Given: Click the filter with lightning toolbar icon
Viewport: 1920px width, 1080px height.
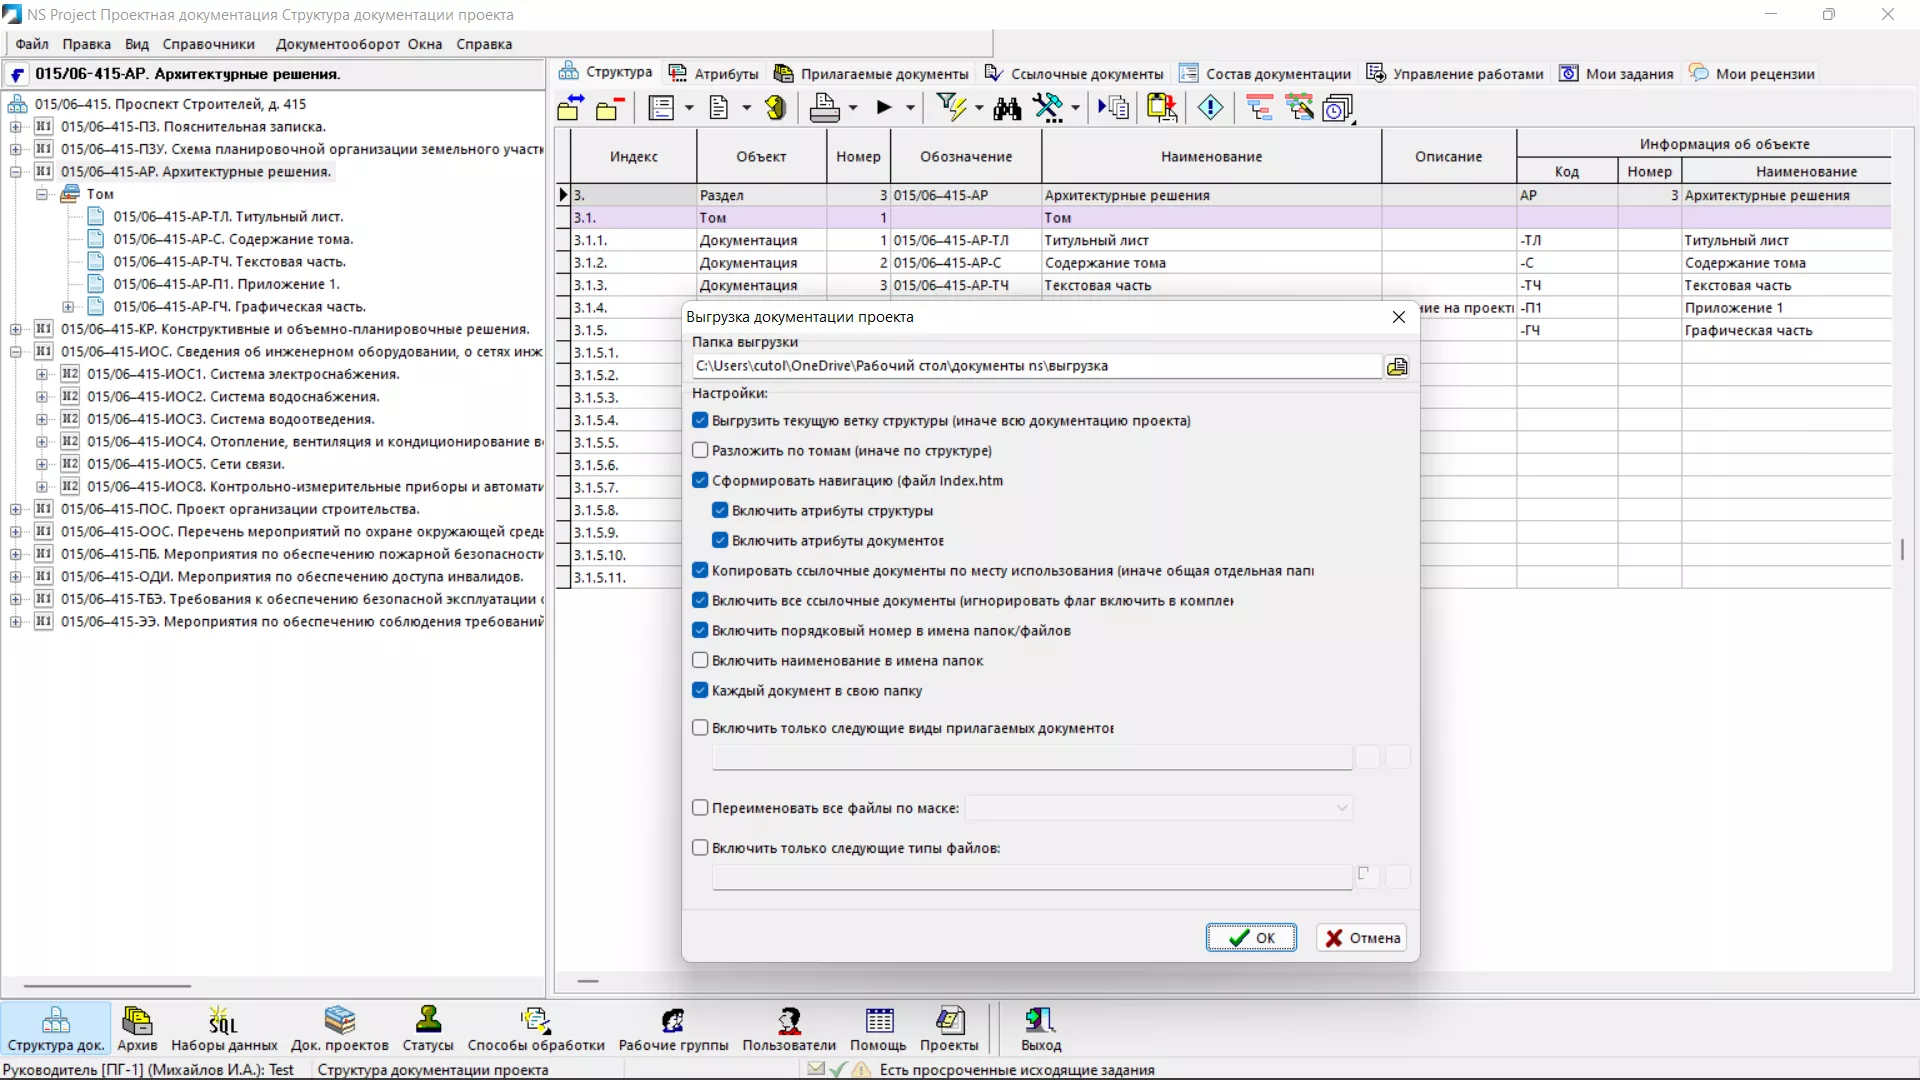Looking at the screenshot, I should tap(951, 108).
